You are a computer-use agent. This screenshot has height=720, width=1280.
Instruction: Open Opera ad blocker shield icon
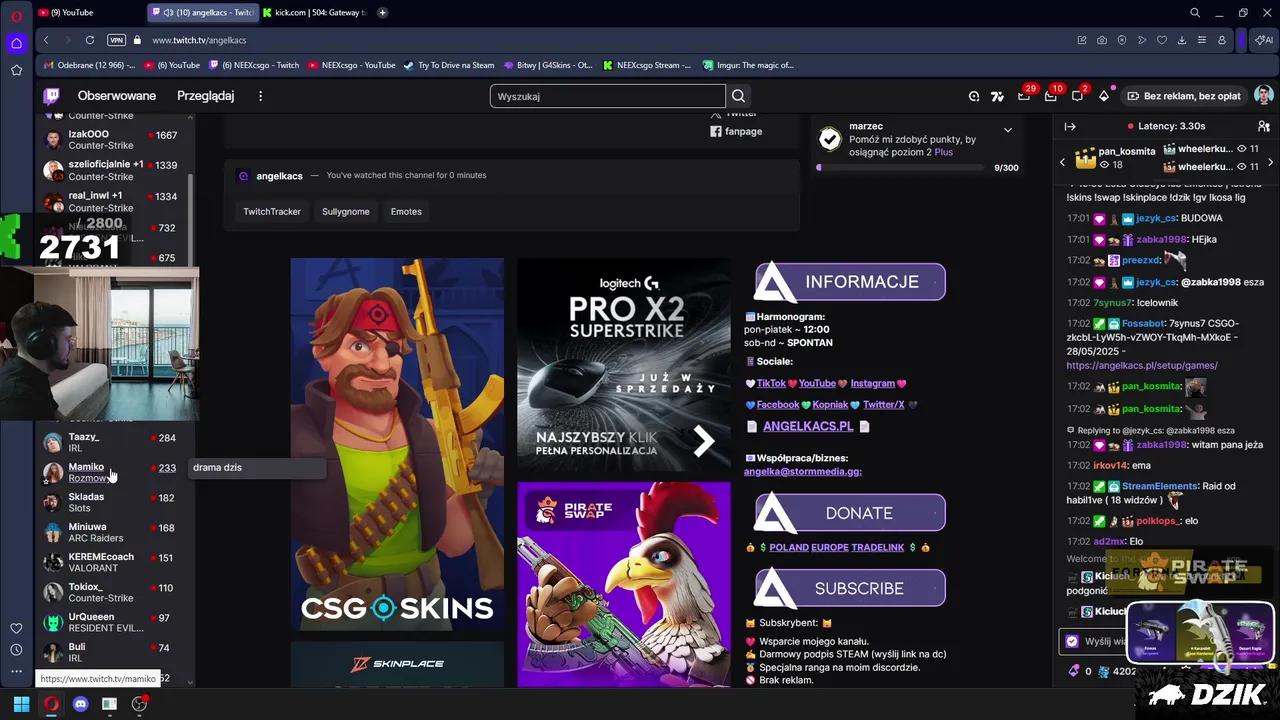[x=1121, y=40]
